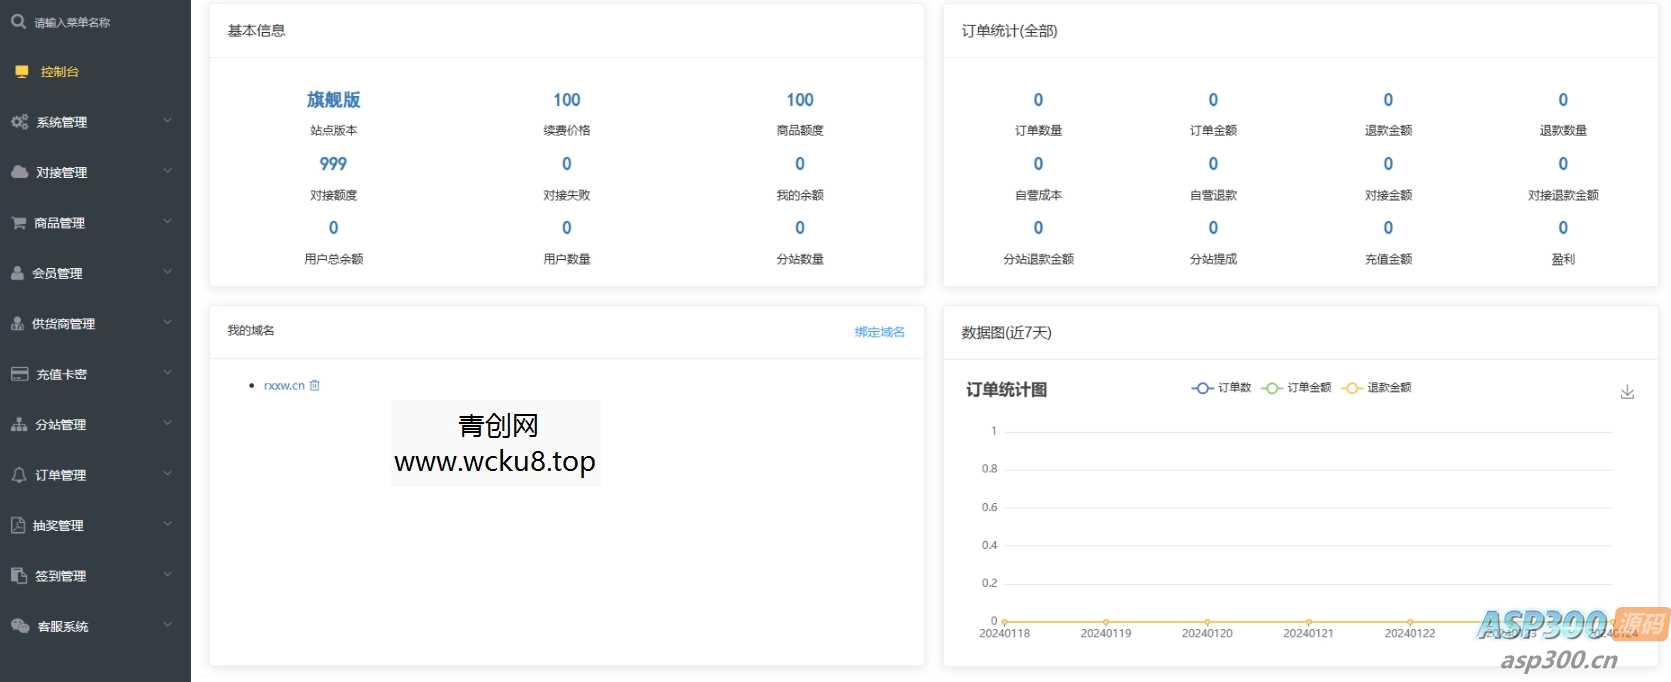The image size is (1671, 682).
Task: Click the 商品管理 shopping cart icon
Action: 19,223
